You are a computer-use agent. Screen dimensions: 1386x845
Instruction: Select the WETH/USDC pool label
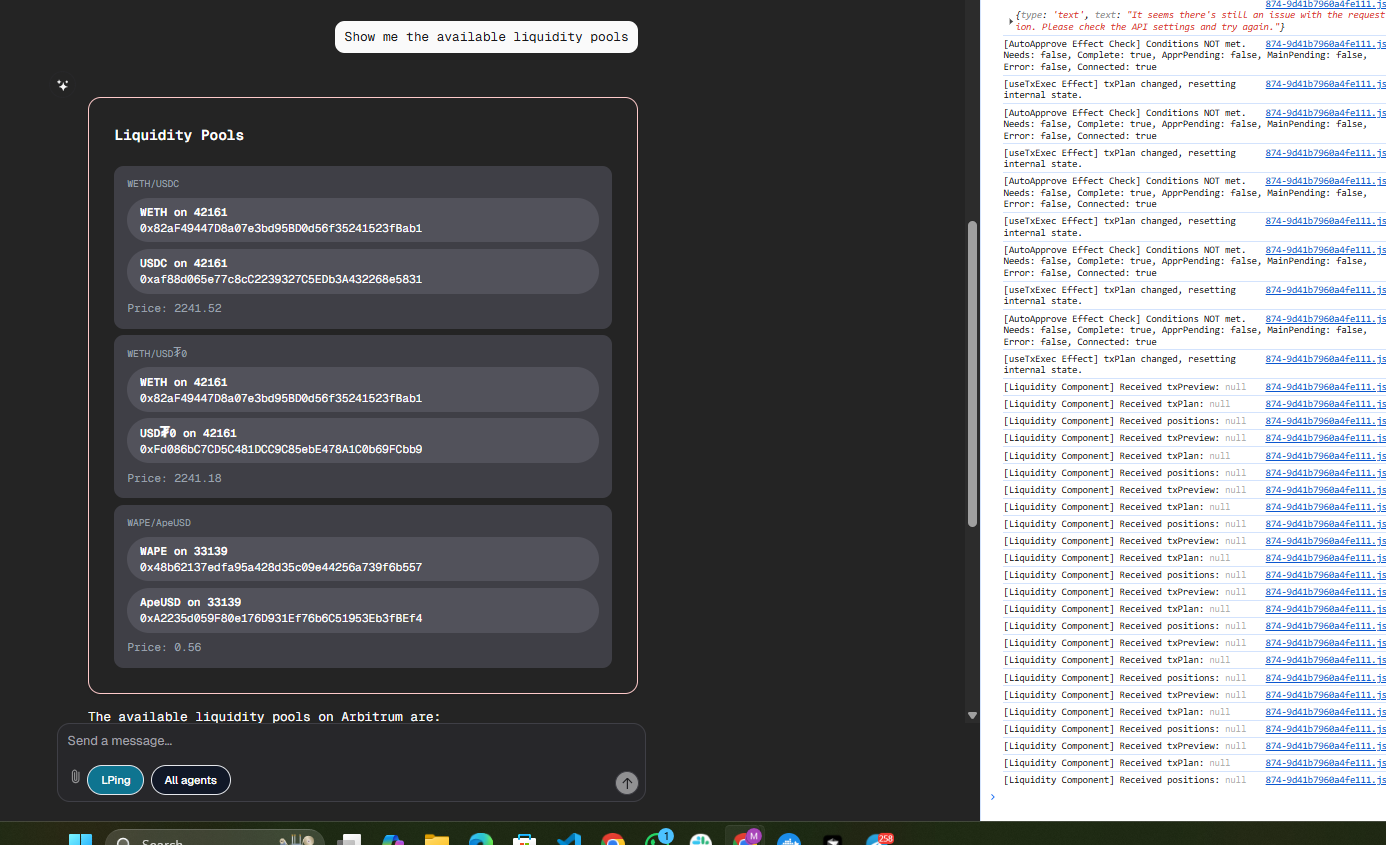[x=153, y=184]
